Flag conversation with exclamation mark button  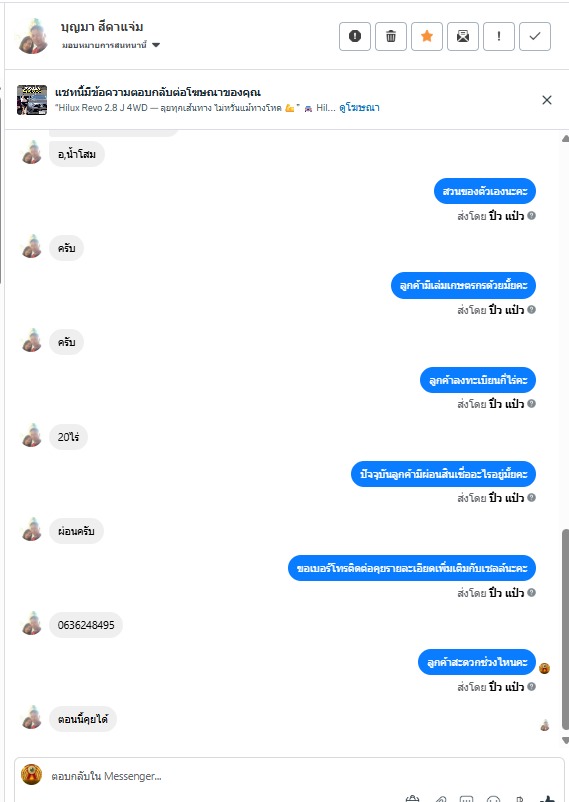click(499, 36)
